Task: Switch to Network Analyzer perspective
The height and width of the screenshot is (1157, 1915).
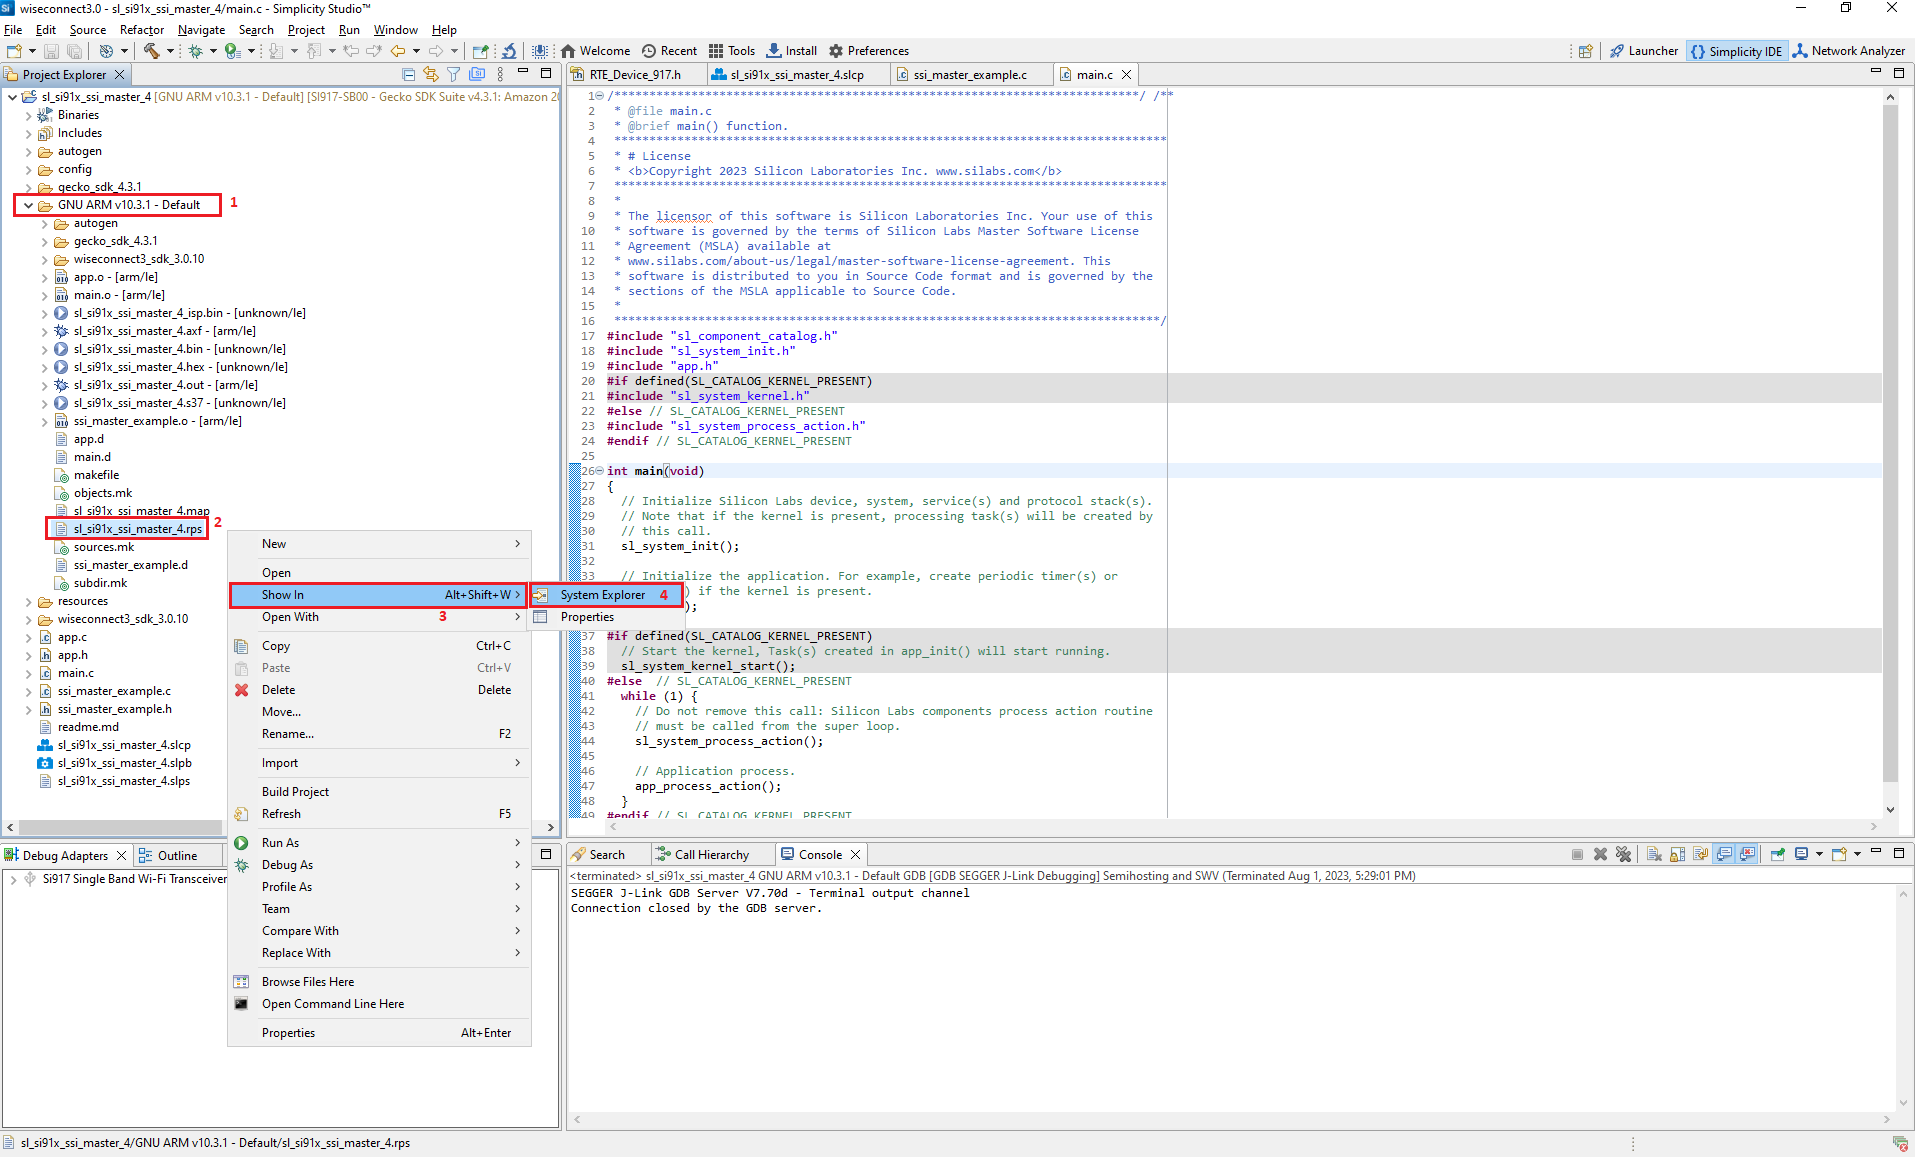Action: (1849, 51)
